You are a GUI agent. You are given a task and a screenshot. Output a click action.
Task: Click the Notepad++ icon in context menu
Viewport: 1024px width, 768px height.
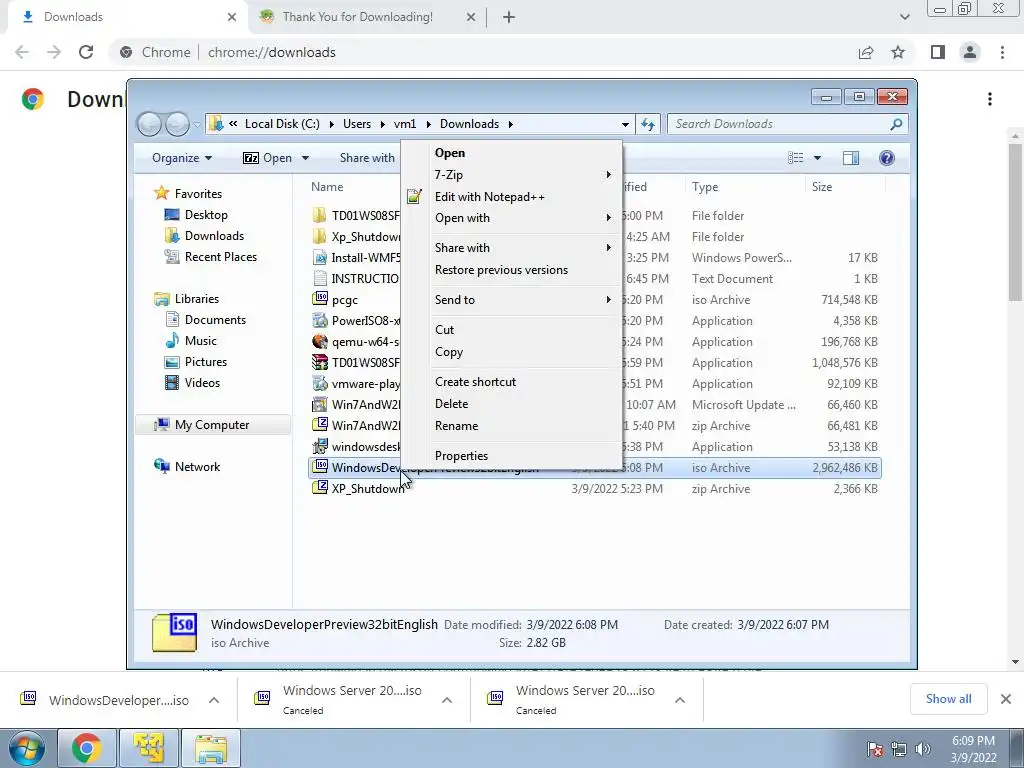[414, 197]
